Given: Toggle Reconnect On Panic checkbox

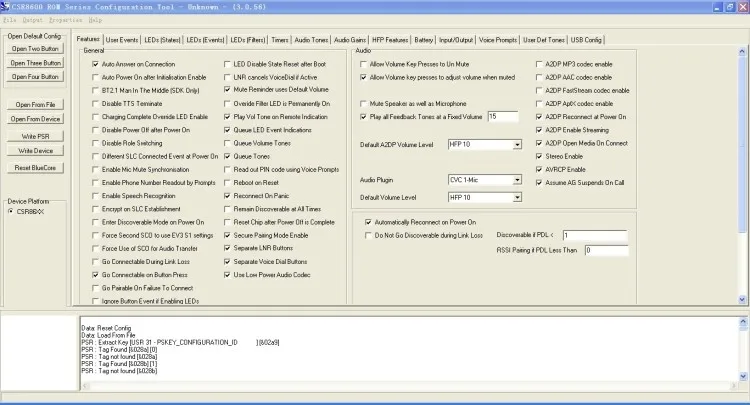Looking at the screenshot, I should [227, 196].
